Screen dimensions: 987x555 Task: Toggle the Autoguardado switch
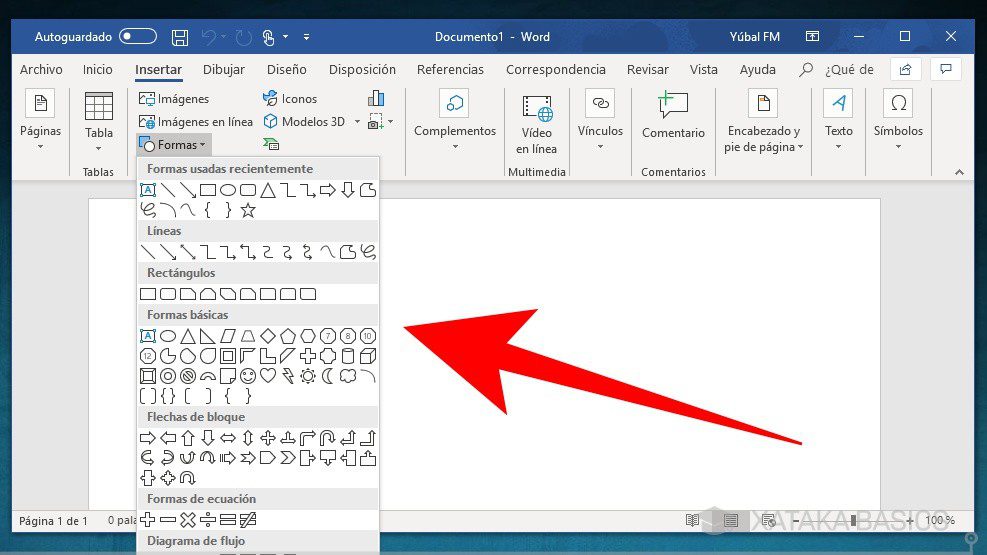click(138, 36)
